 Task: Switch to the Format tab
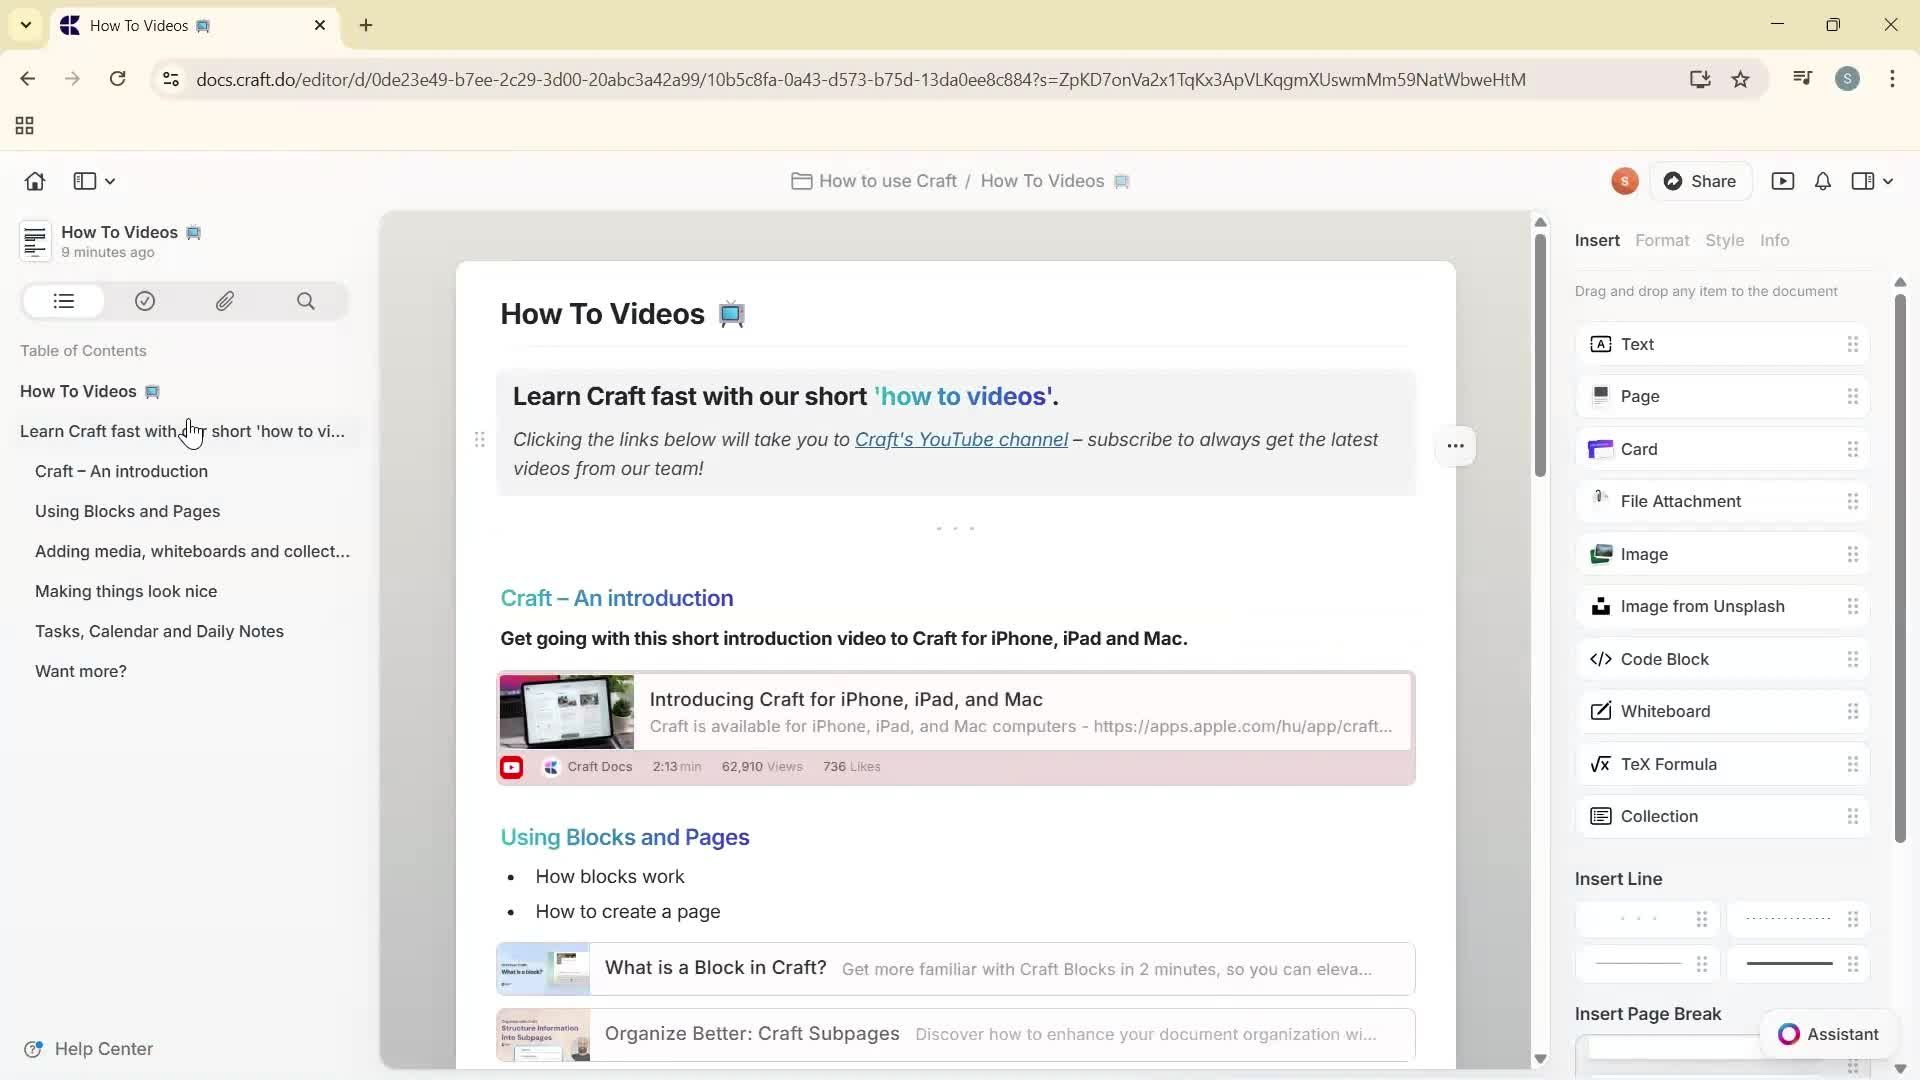point(1662,240)
